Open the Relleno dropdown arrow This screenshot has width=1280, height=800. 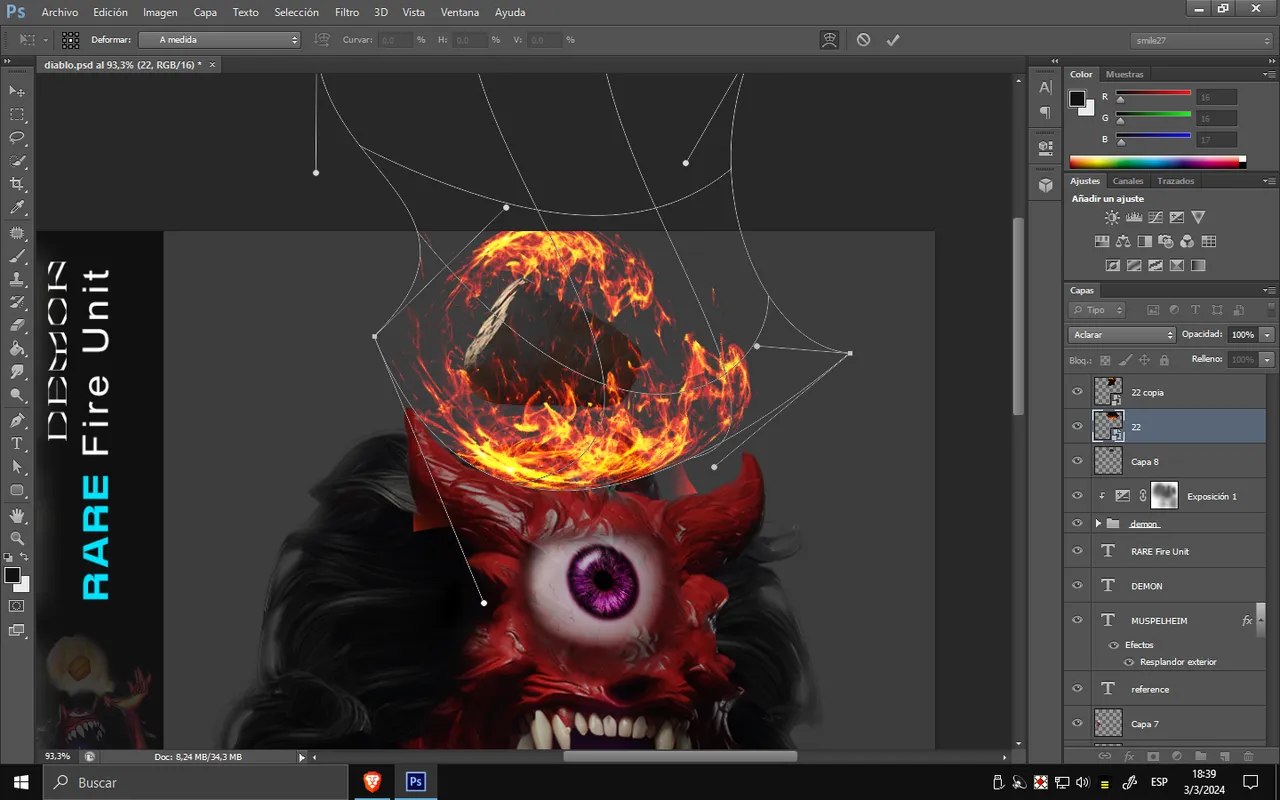(x=1268, y=359)
